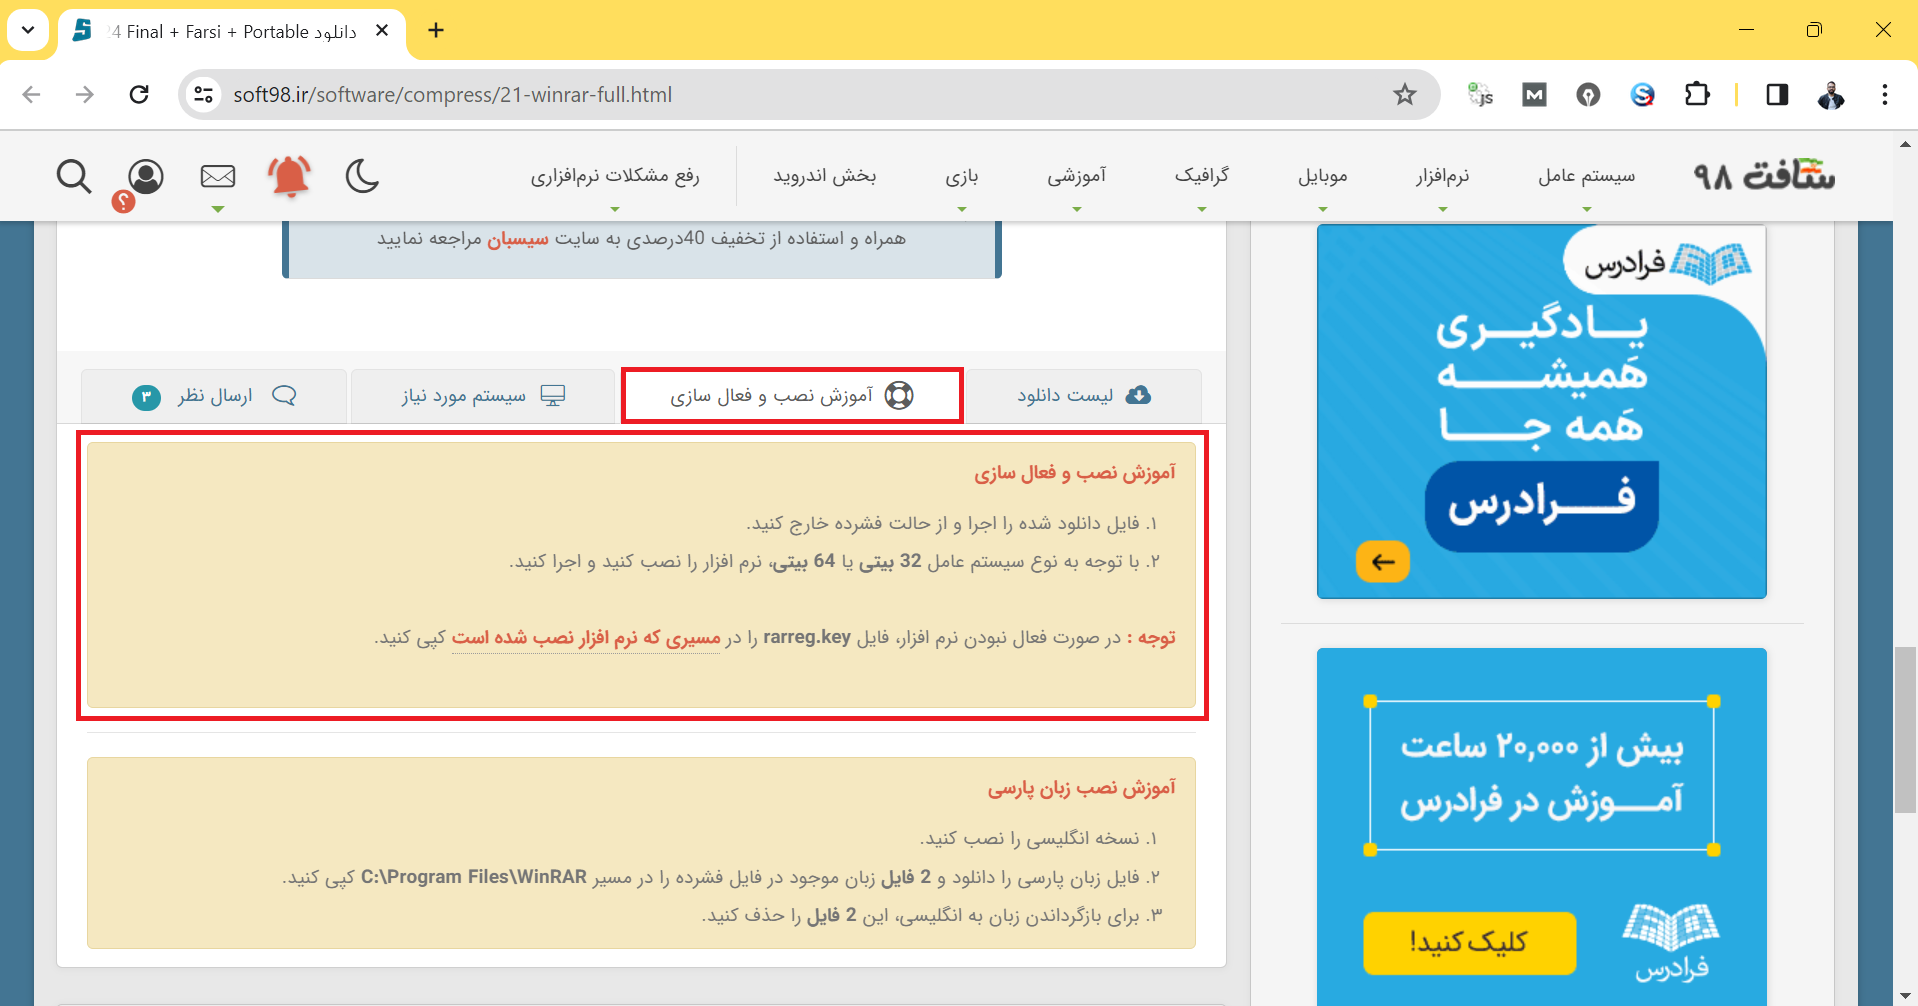Close the WinRAR download tab
The image size is (1918, 1006).
point(382,31)
